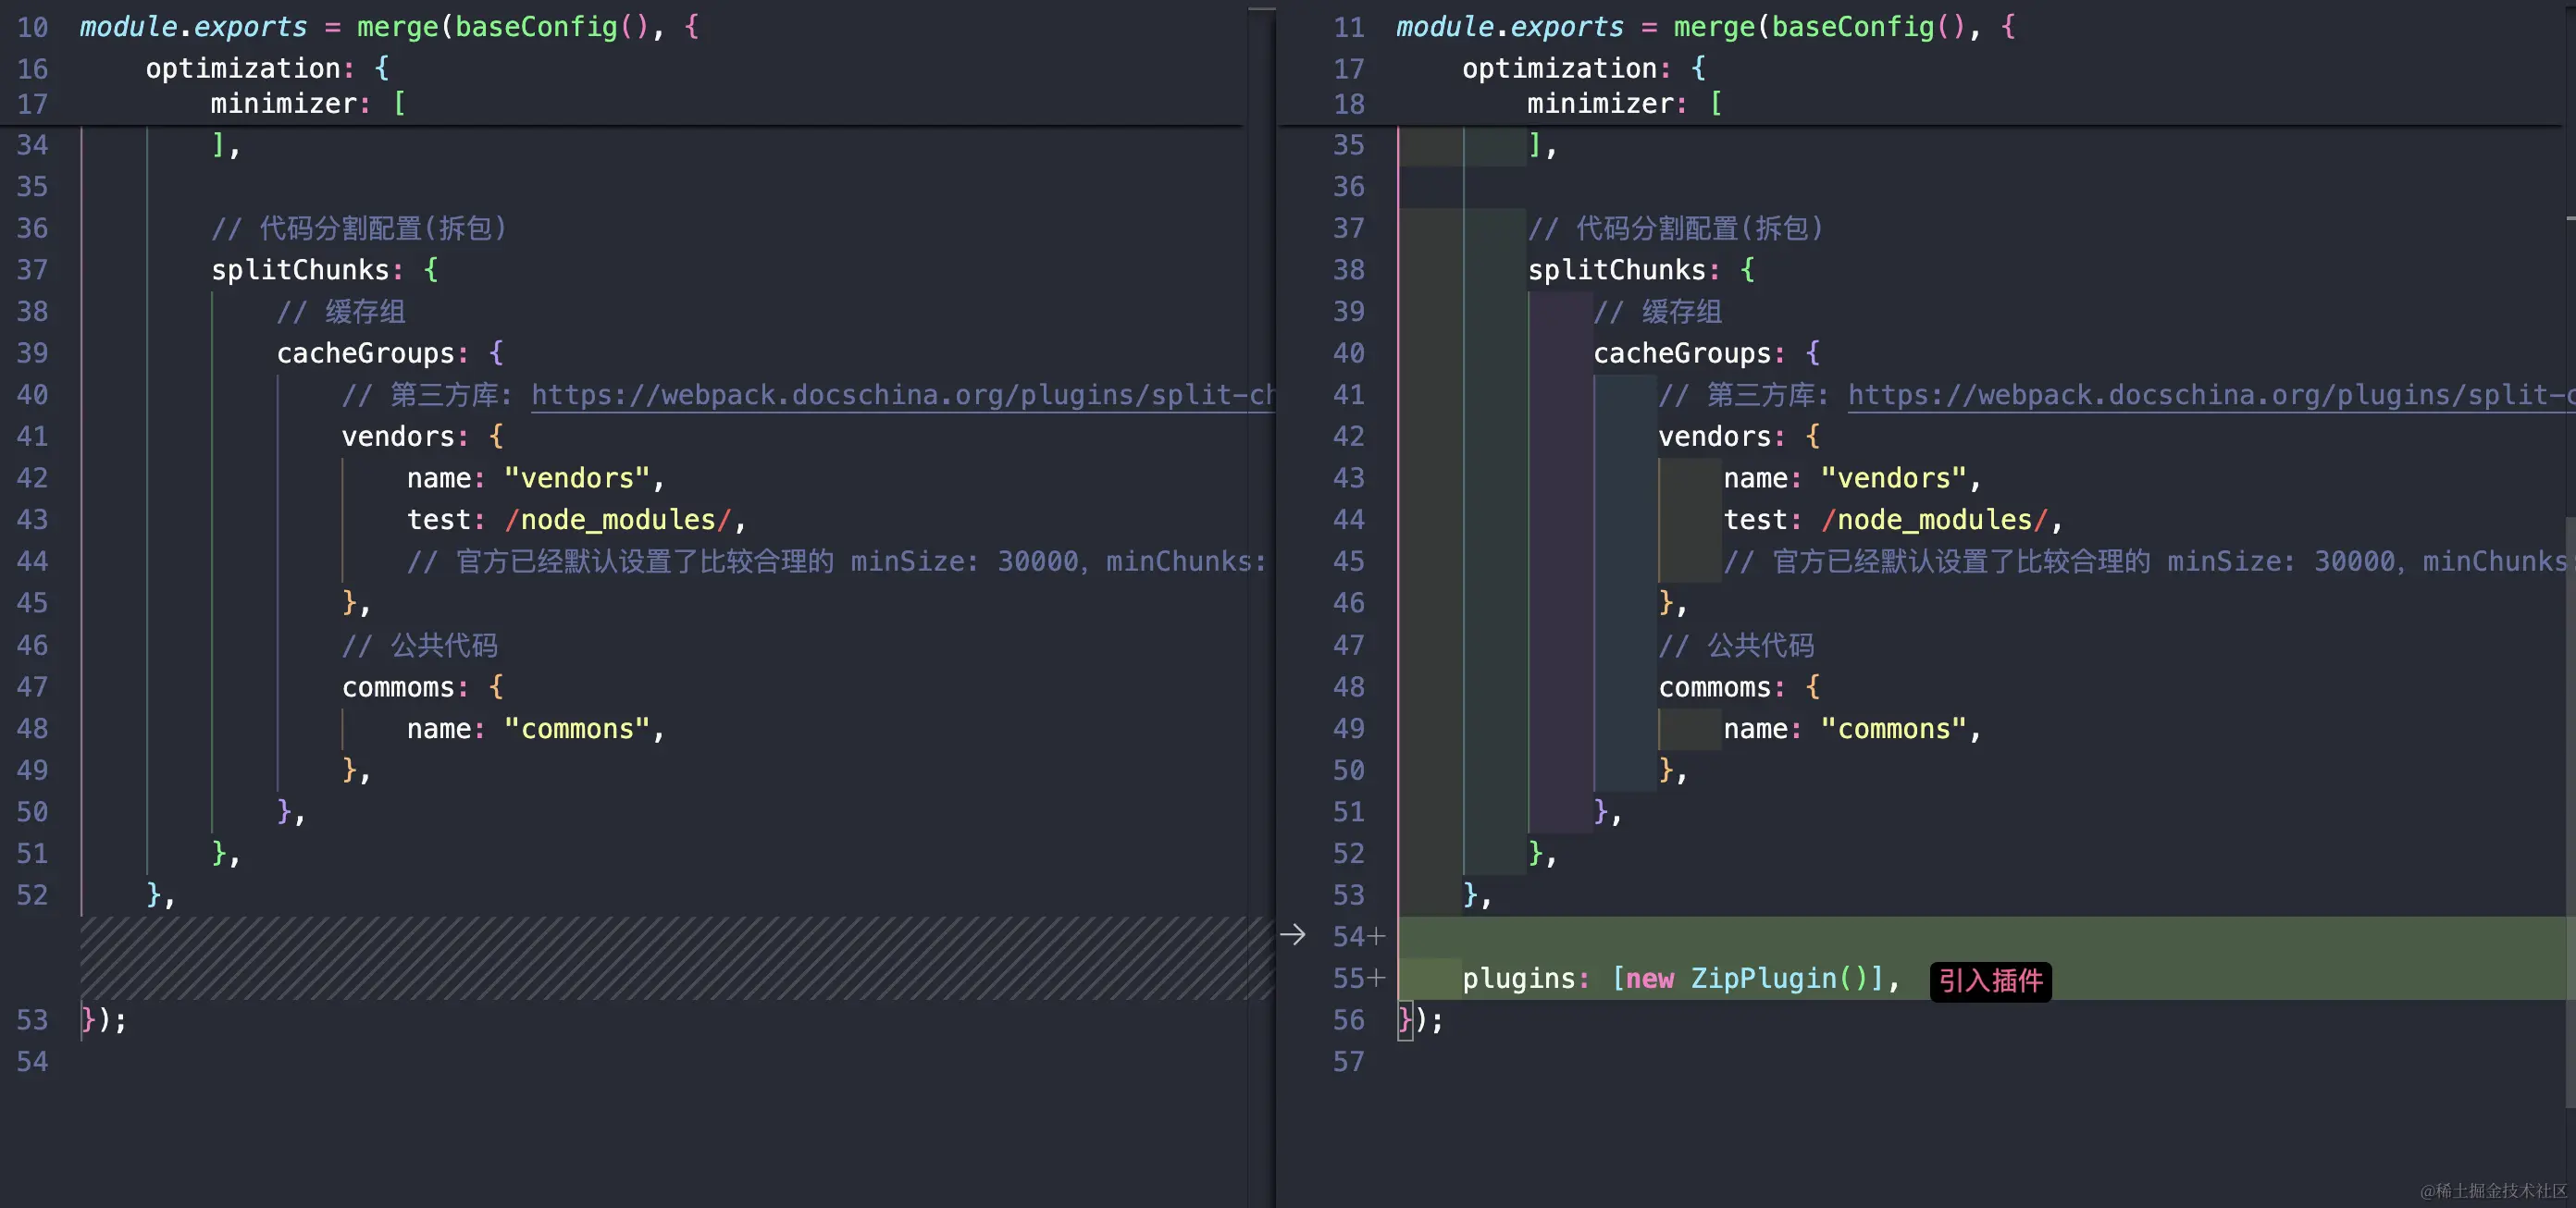The width and height of the screenshot is (2576, 1208).
Task: Click the red 引入插件 annotation label
Action: pyautogui.click(x=1989, y=980)
